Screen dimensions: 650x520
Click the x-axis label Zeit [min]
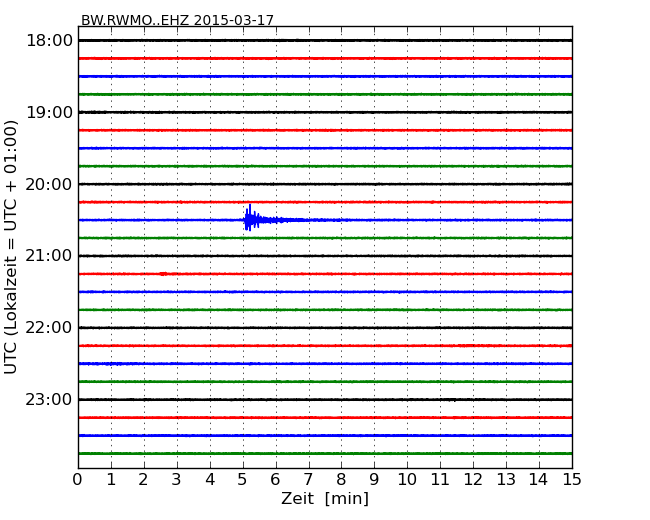pyautogui.click(x=325, y=498)
